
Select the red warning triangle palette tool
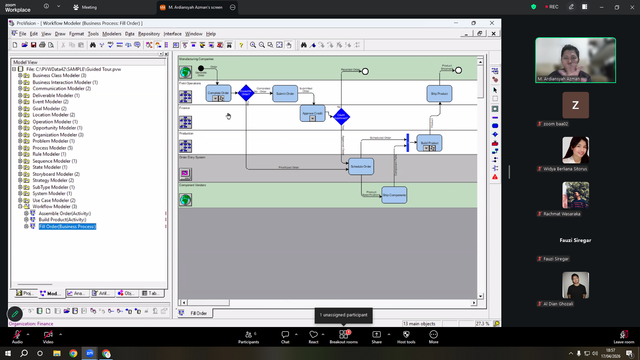pos(495,177)
